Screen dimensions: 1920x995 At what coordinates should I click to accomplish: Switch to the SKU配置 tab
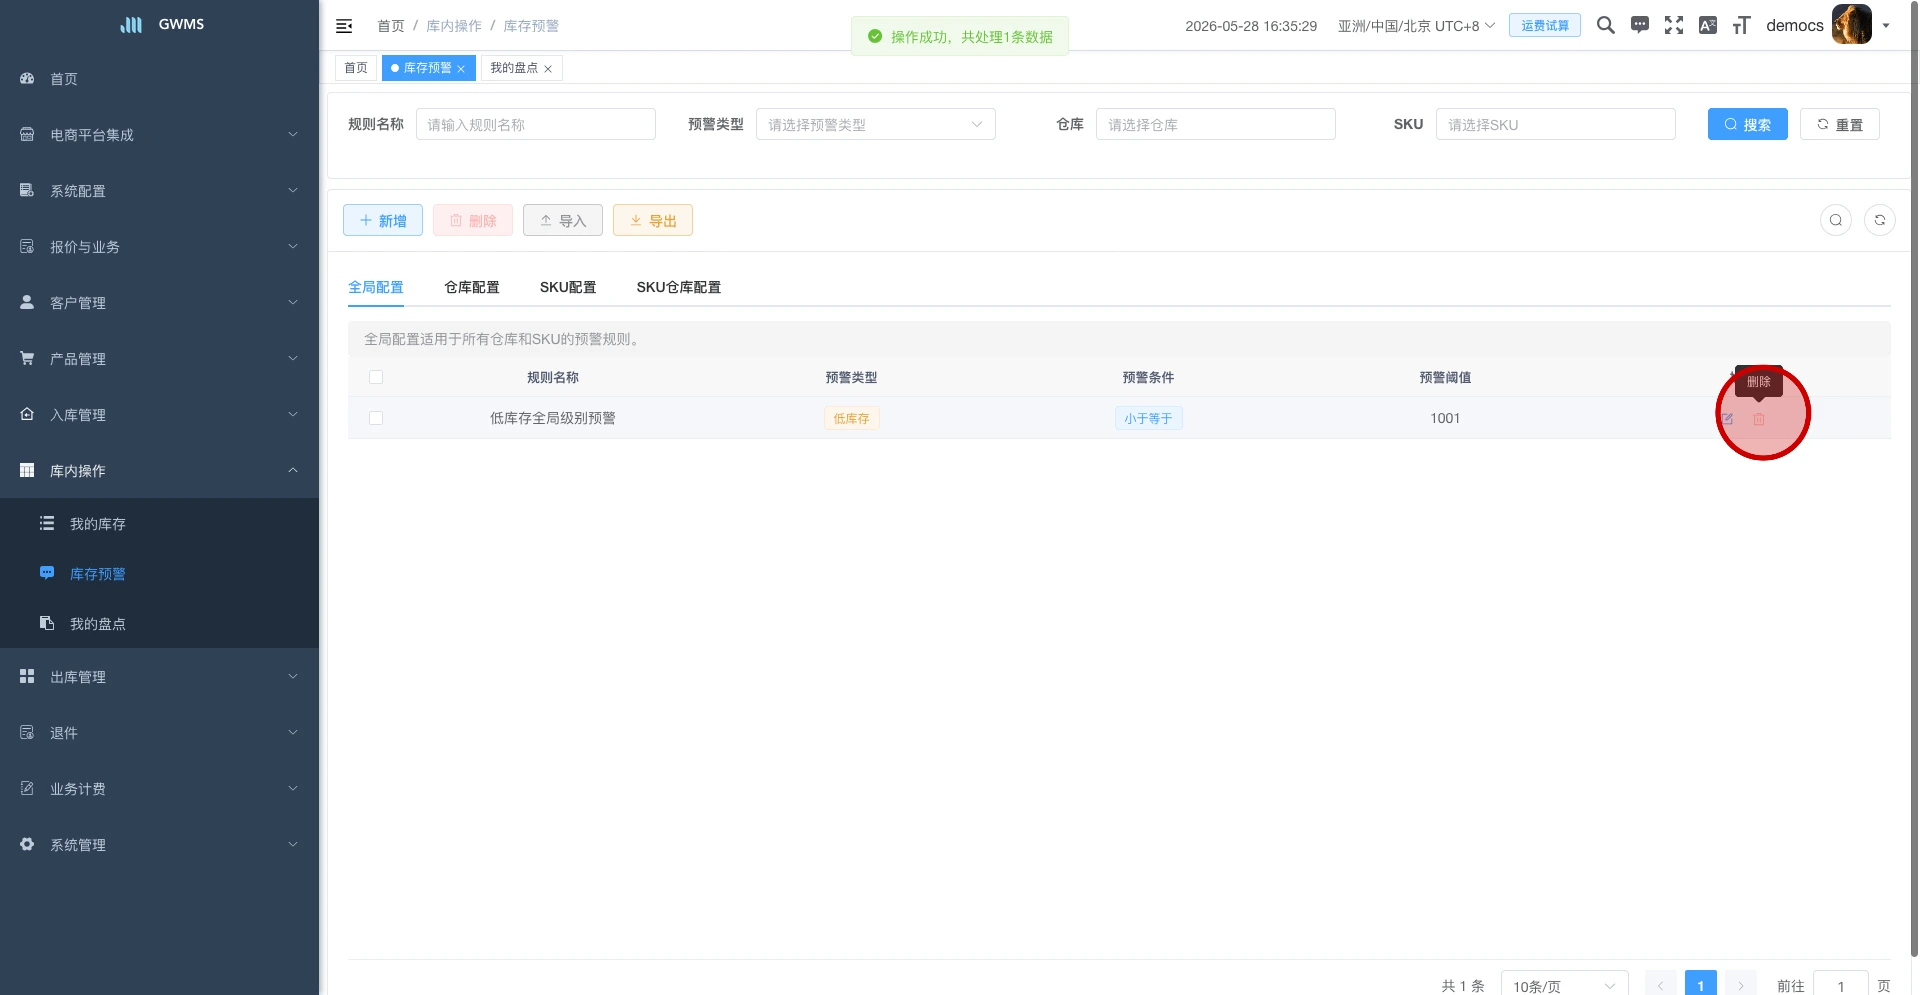[568, 287]
